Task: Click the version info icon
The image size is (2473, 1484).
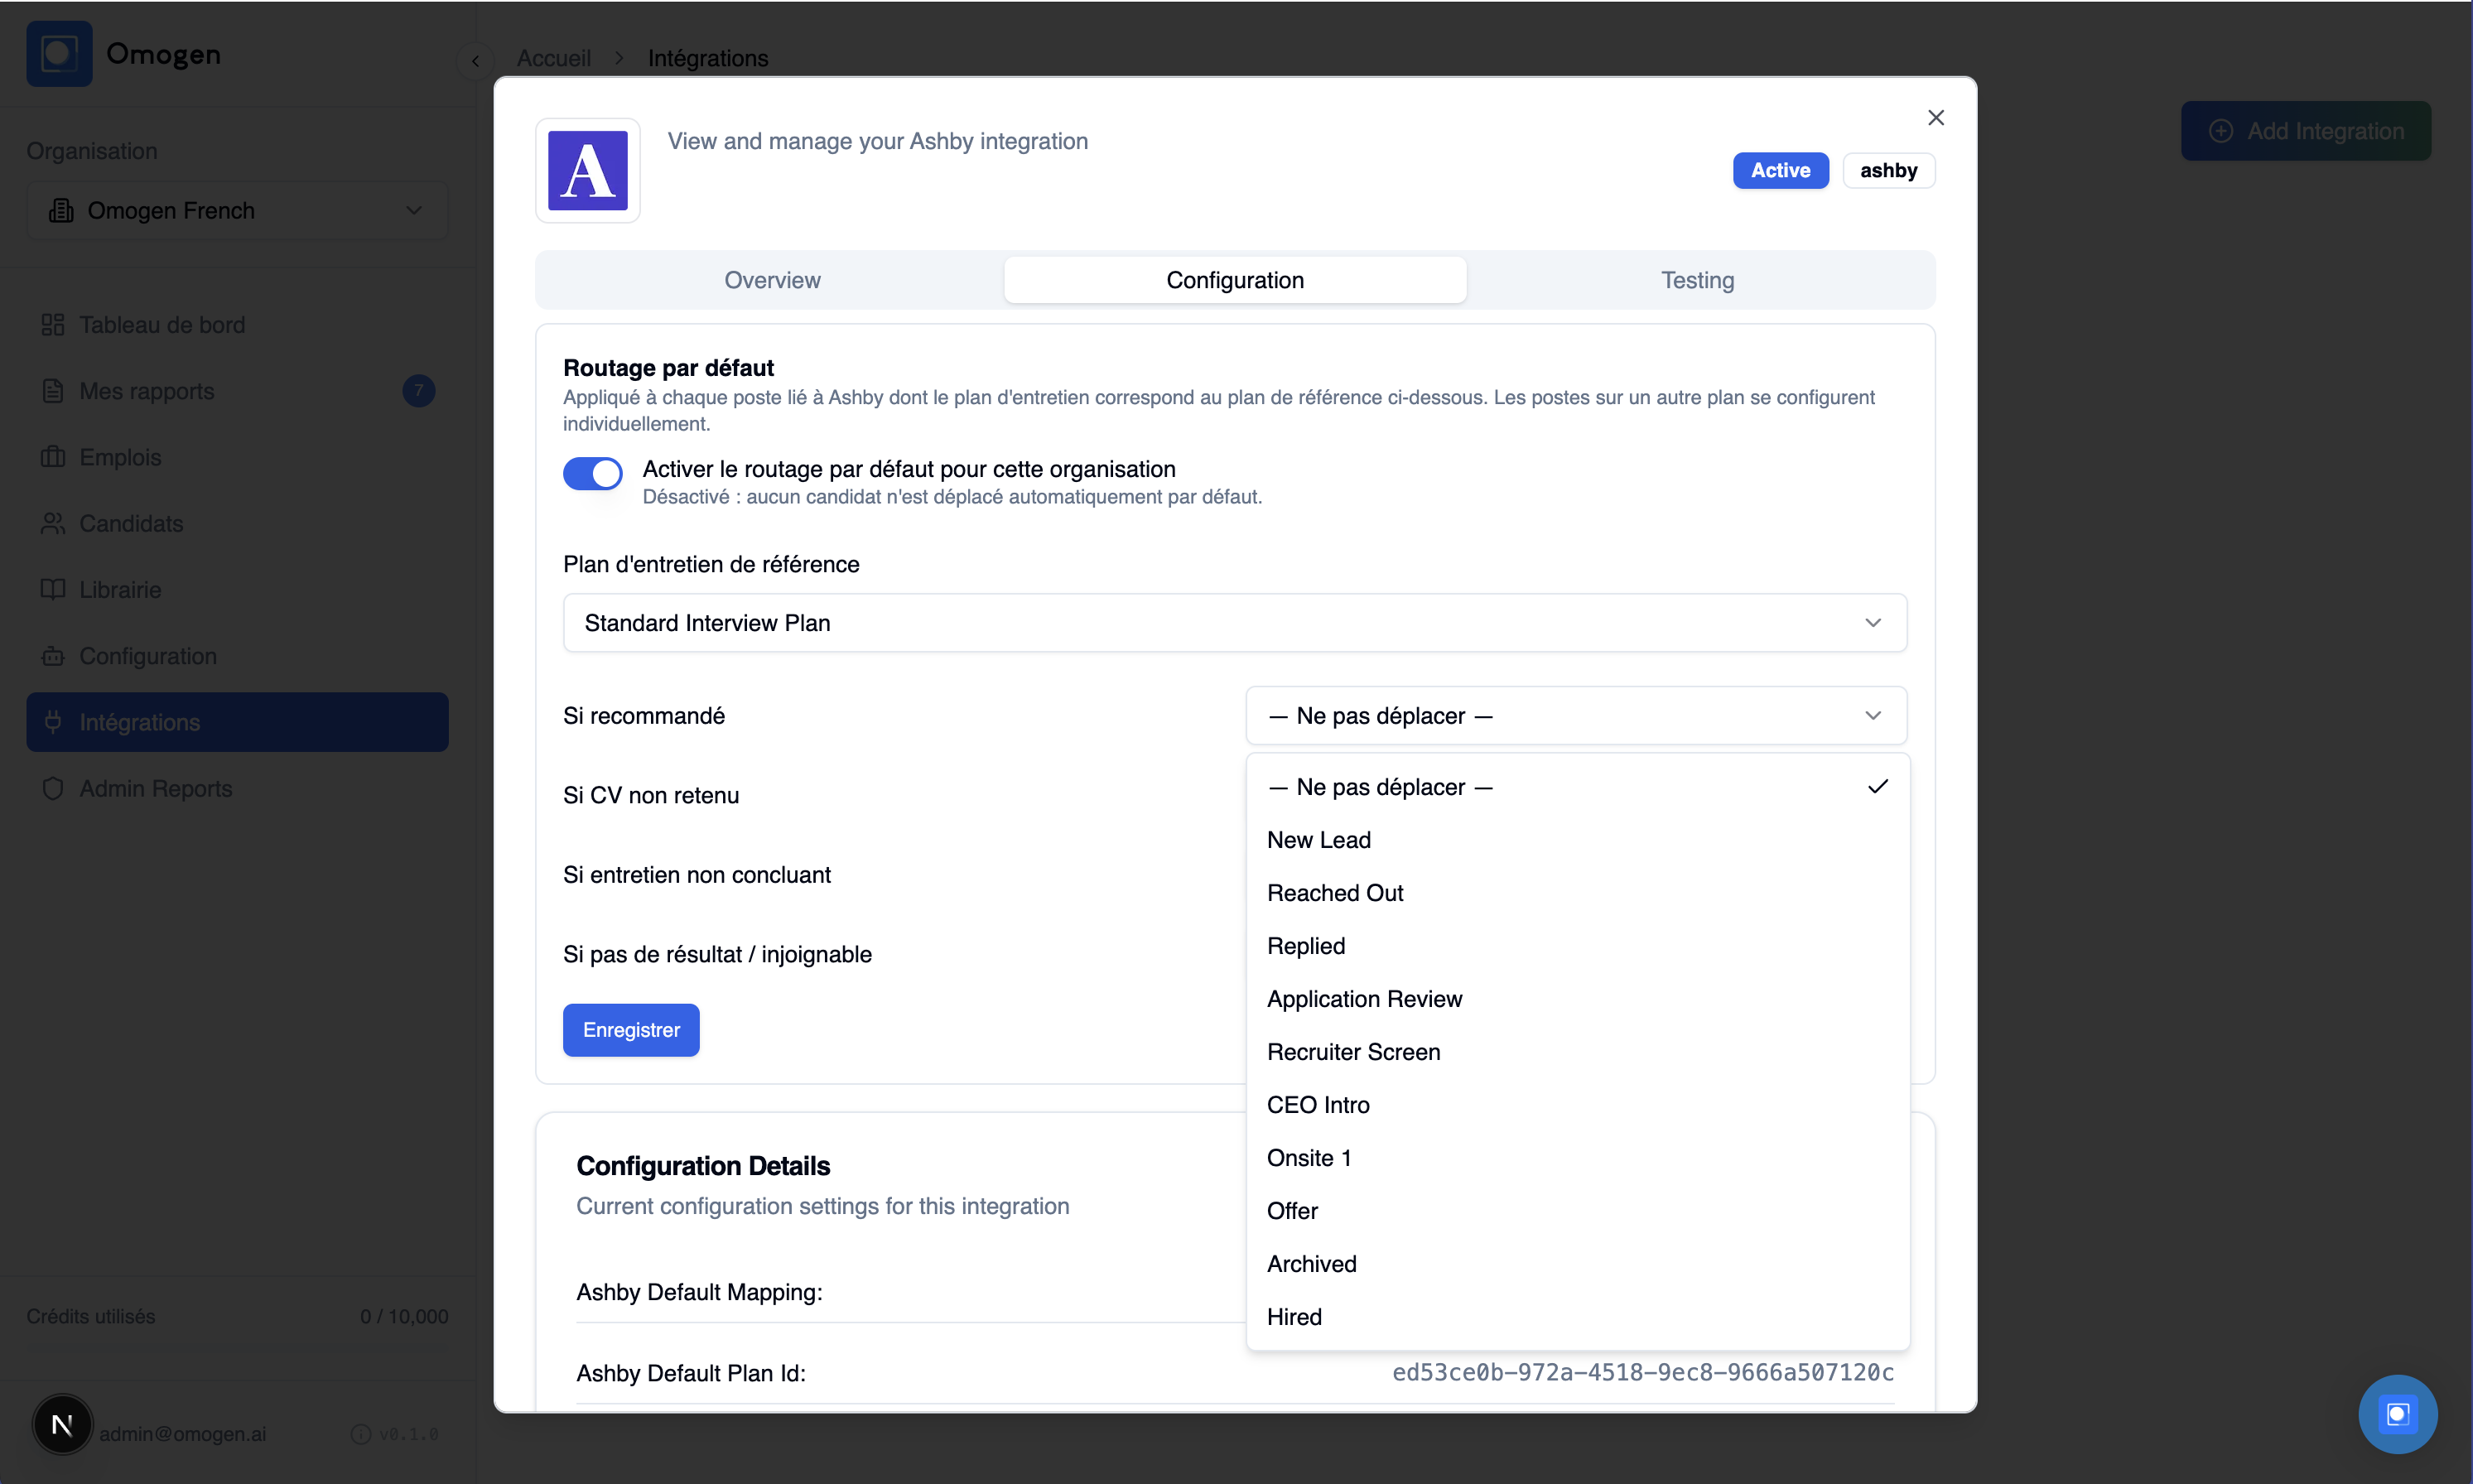Action: pos(361,1434)
